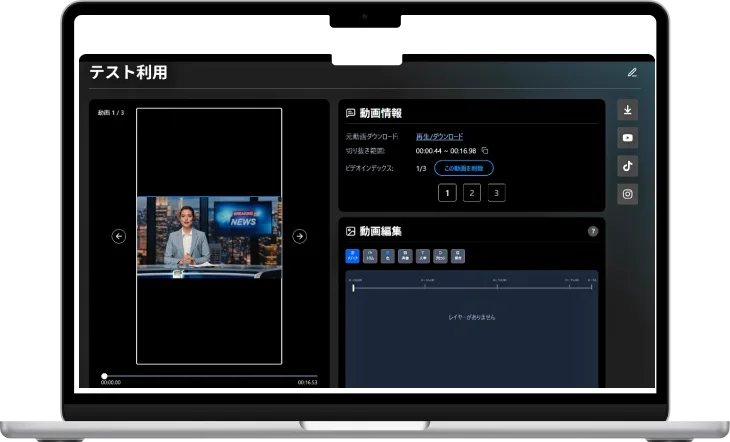730x442 pixels.
Task: Select the 文字 text tool tab
Action: pos(423,256)
